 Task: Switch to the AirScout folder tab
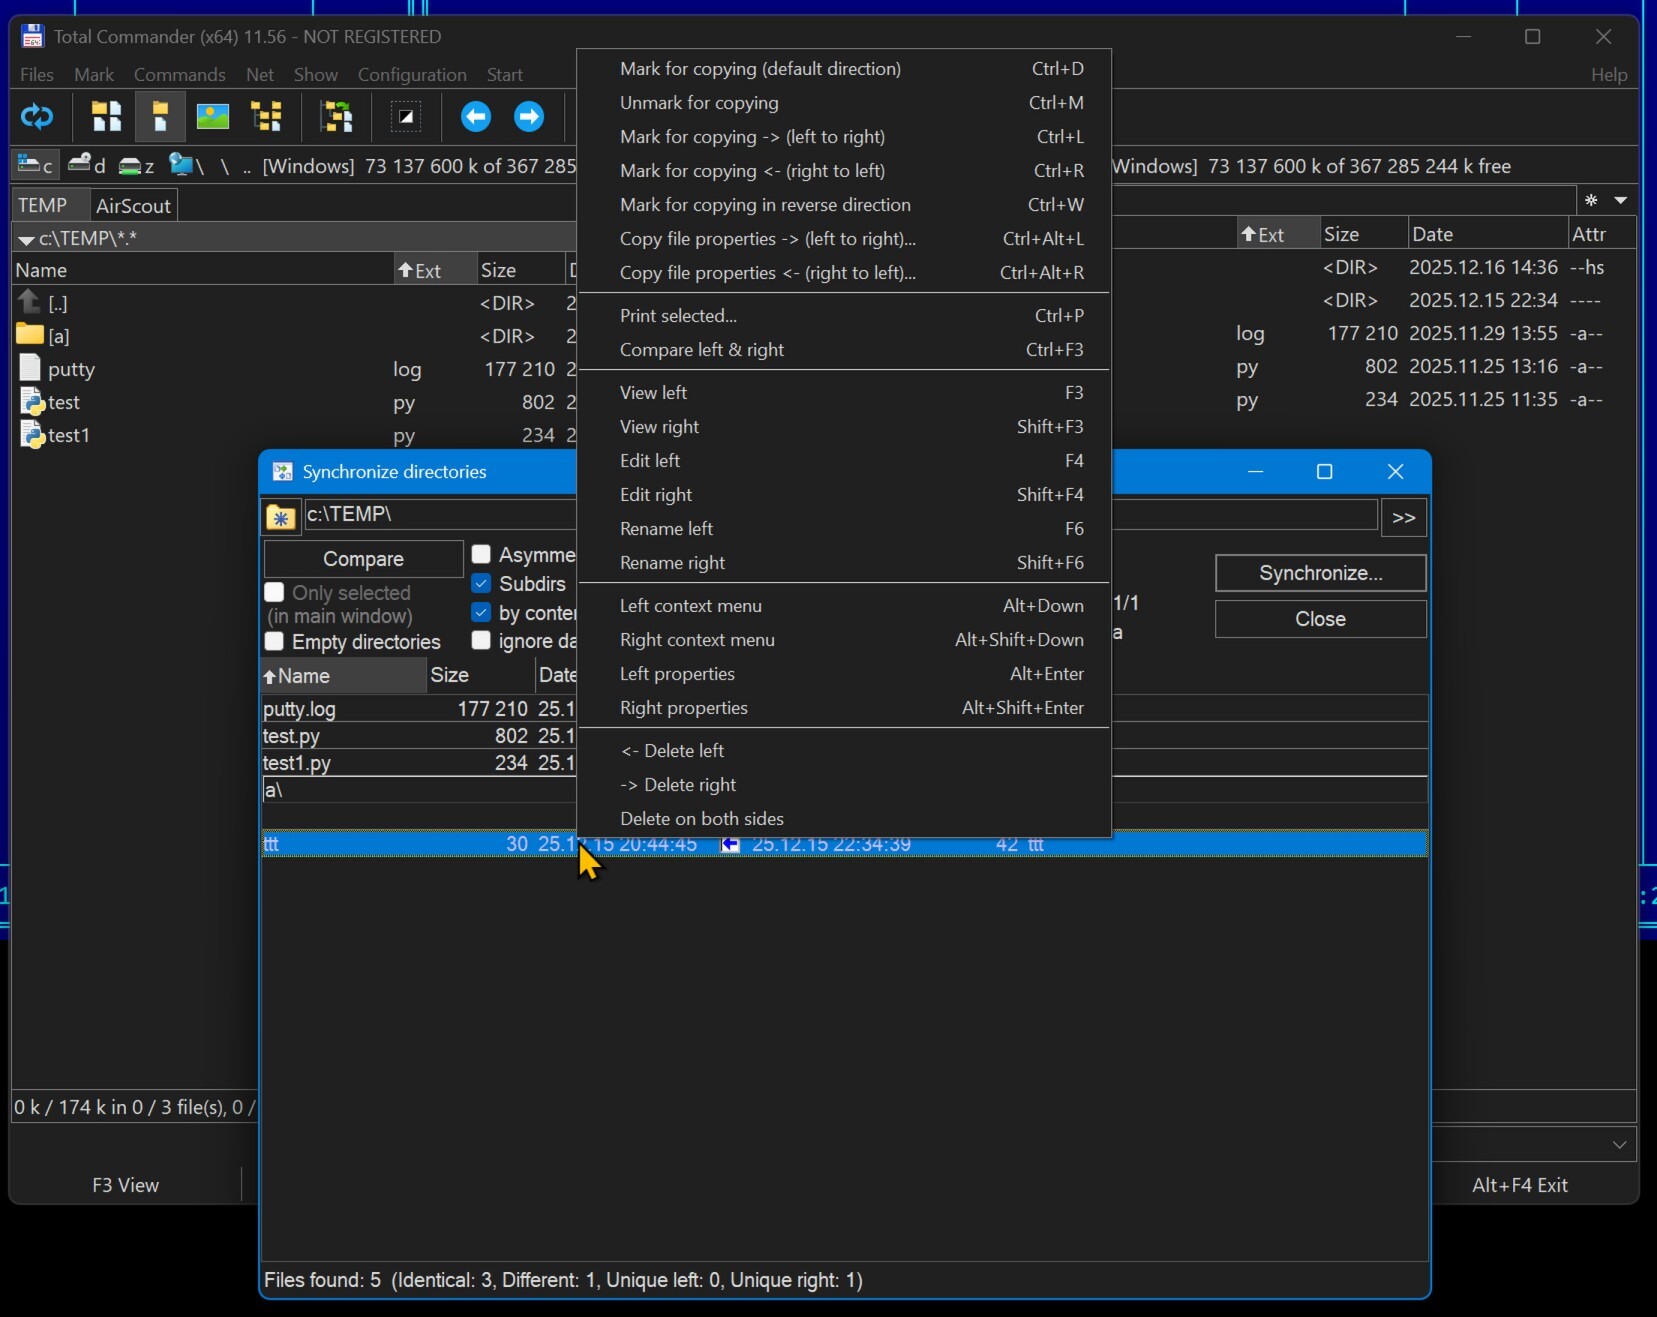click(x=133, y=205)
